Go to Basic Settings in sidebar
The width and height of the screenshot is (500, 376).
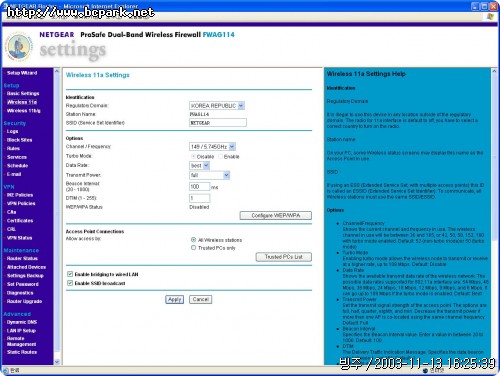23,93
